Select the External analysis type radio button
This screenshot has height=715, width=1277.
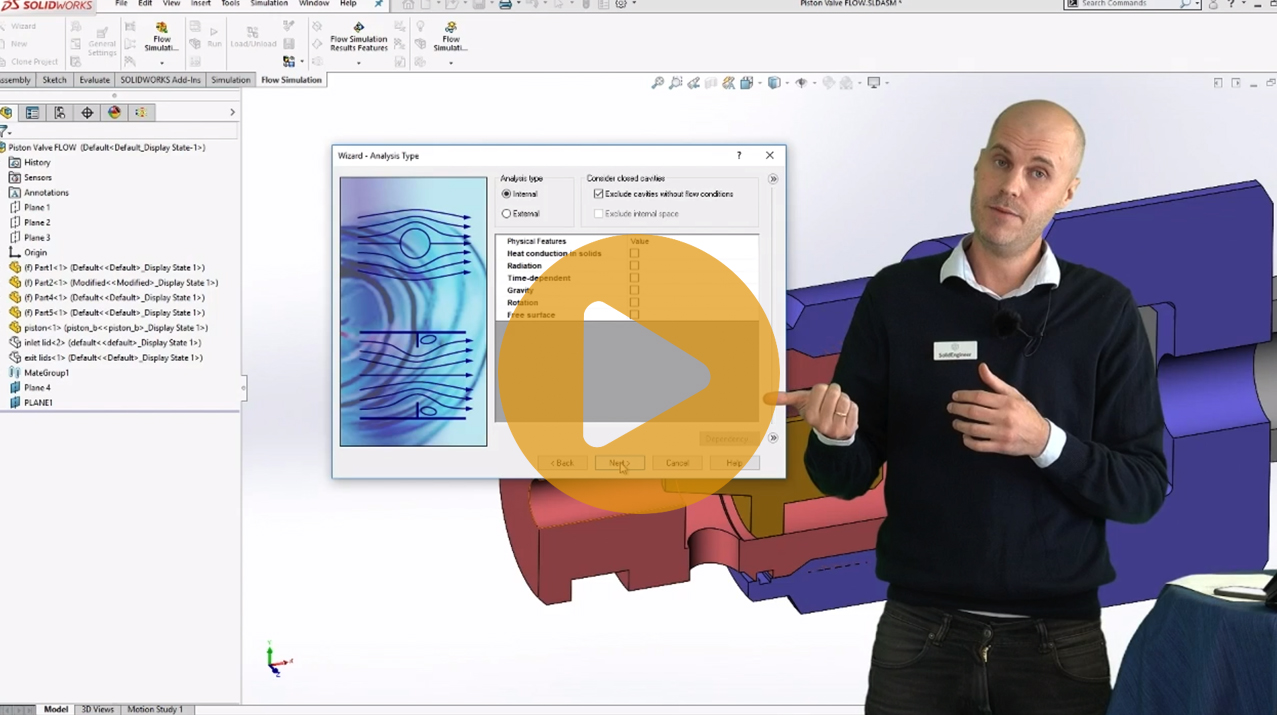click(x=507, y=214)
